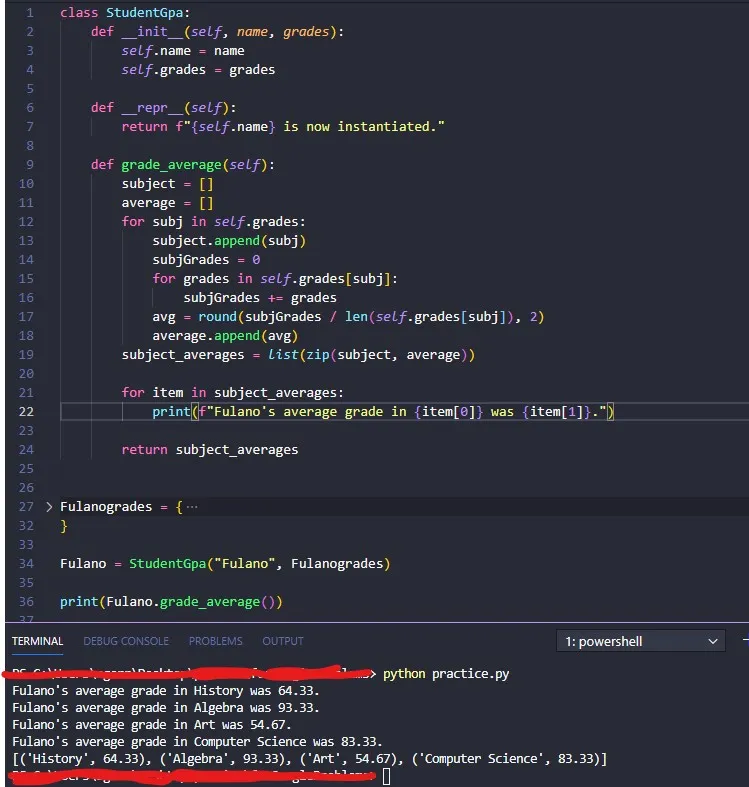
Task: Click 'return subject_averages' on line 24
Action: (210, 450)
